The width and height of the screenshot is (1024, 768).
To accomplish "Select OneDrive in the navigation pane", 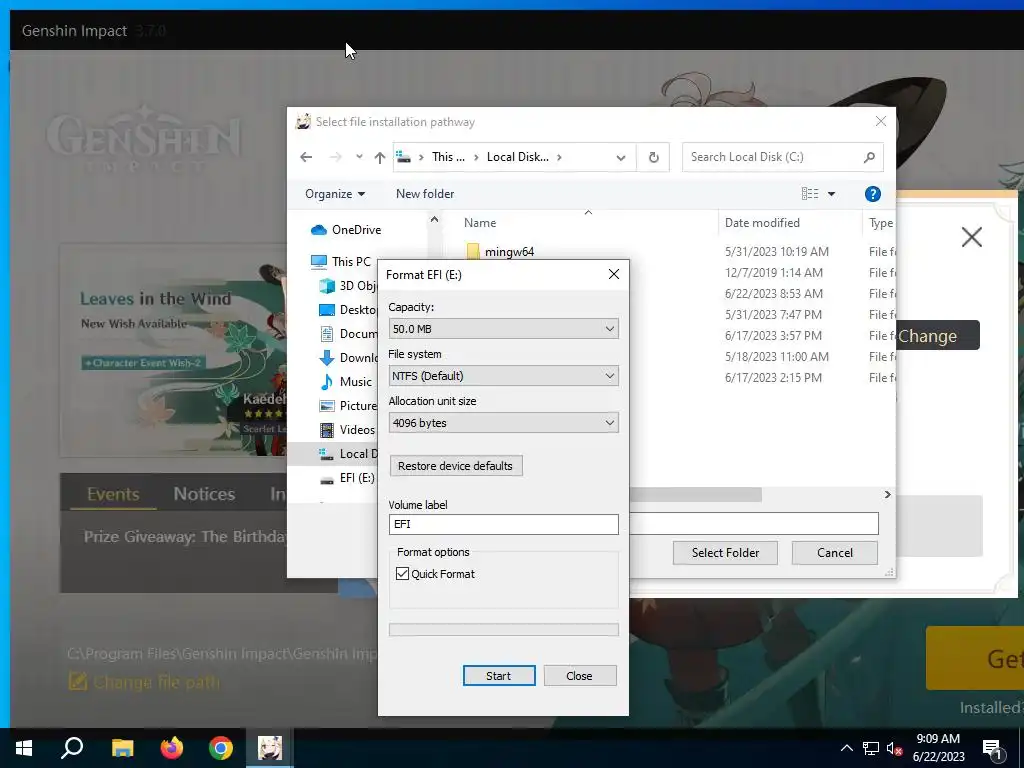I will point(346,230).
